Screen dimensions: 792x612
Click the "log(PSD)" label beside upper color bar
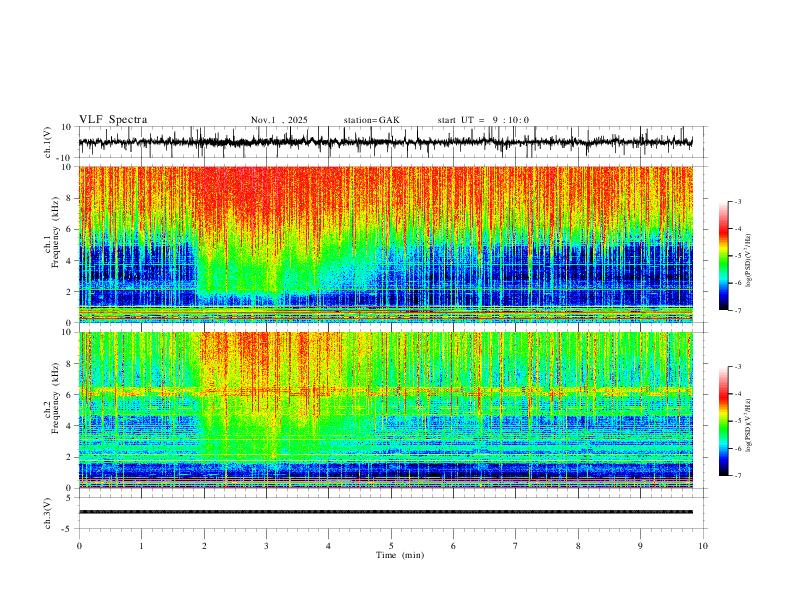tap(749, 261)
